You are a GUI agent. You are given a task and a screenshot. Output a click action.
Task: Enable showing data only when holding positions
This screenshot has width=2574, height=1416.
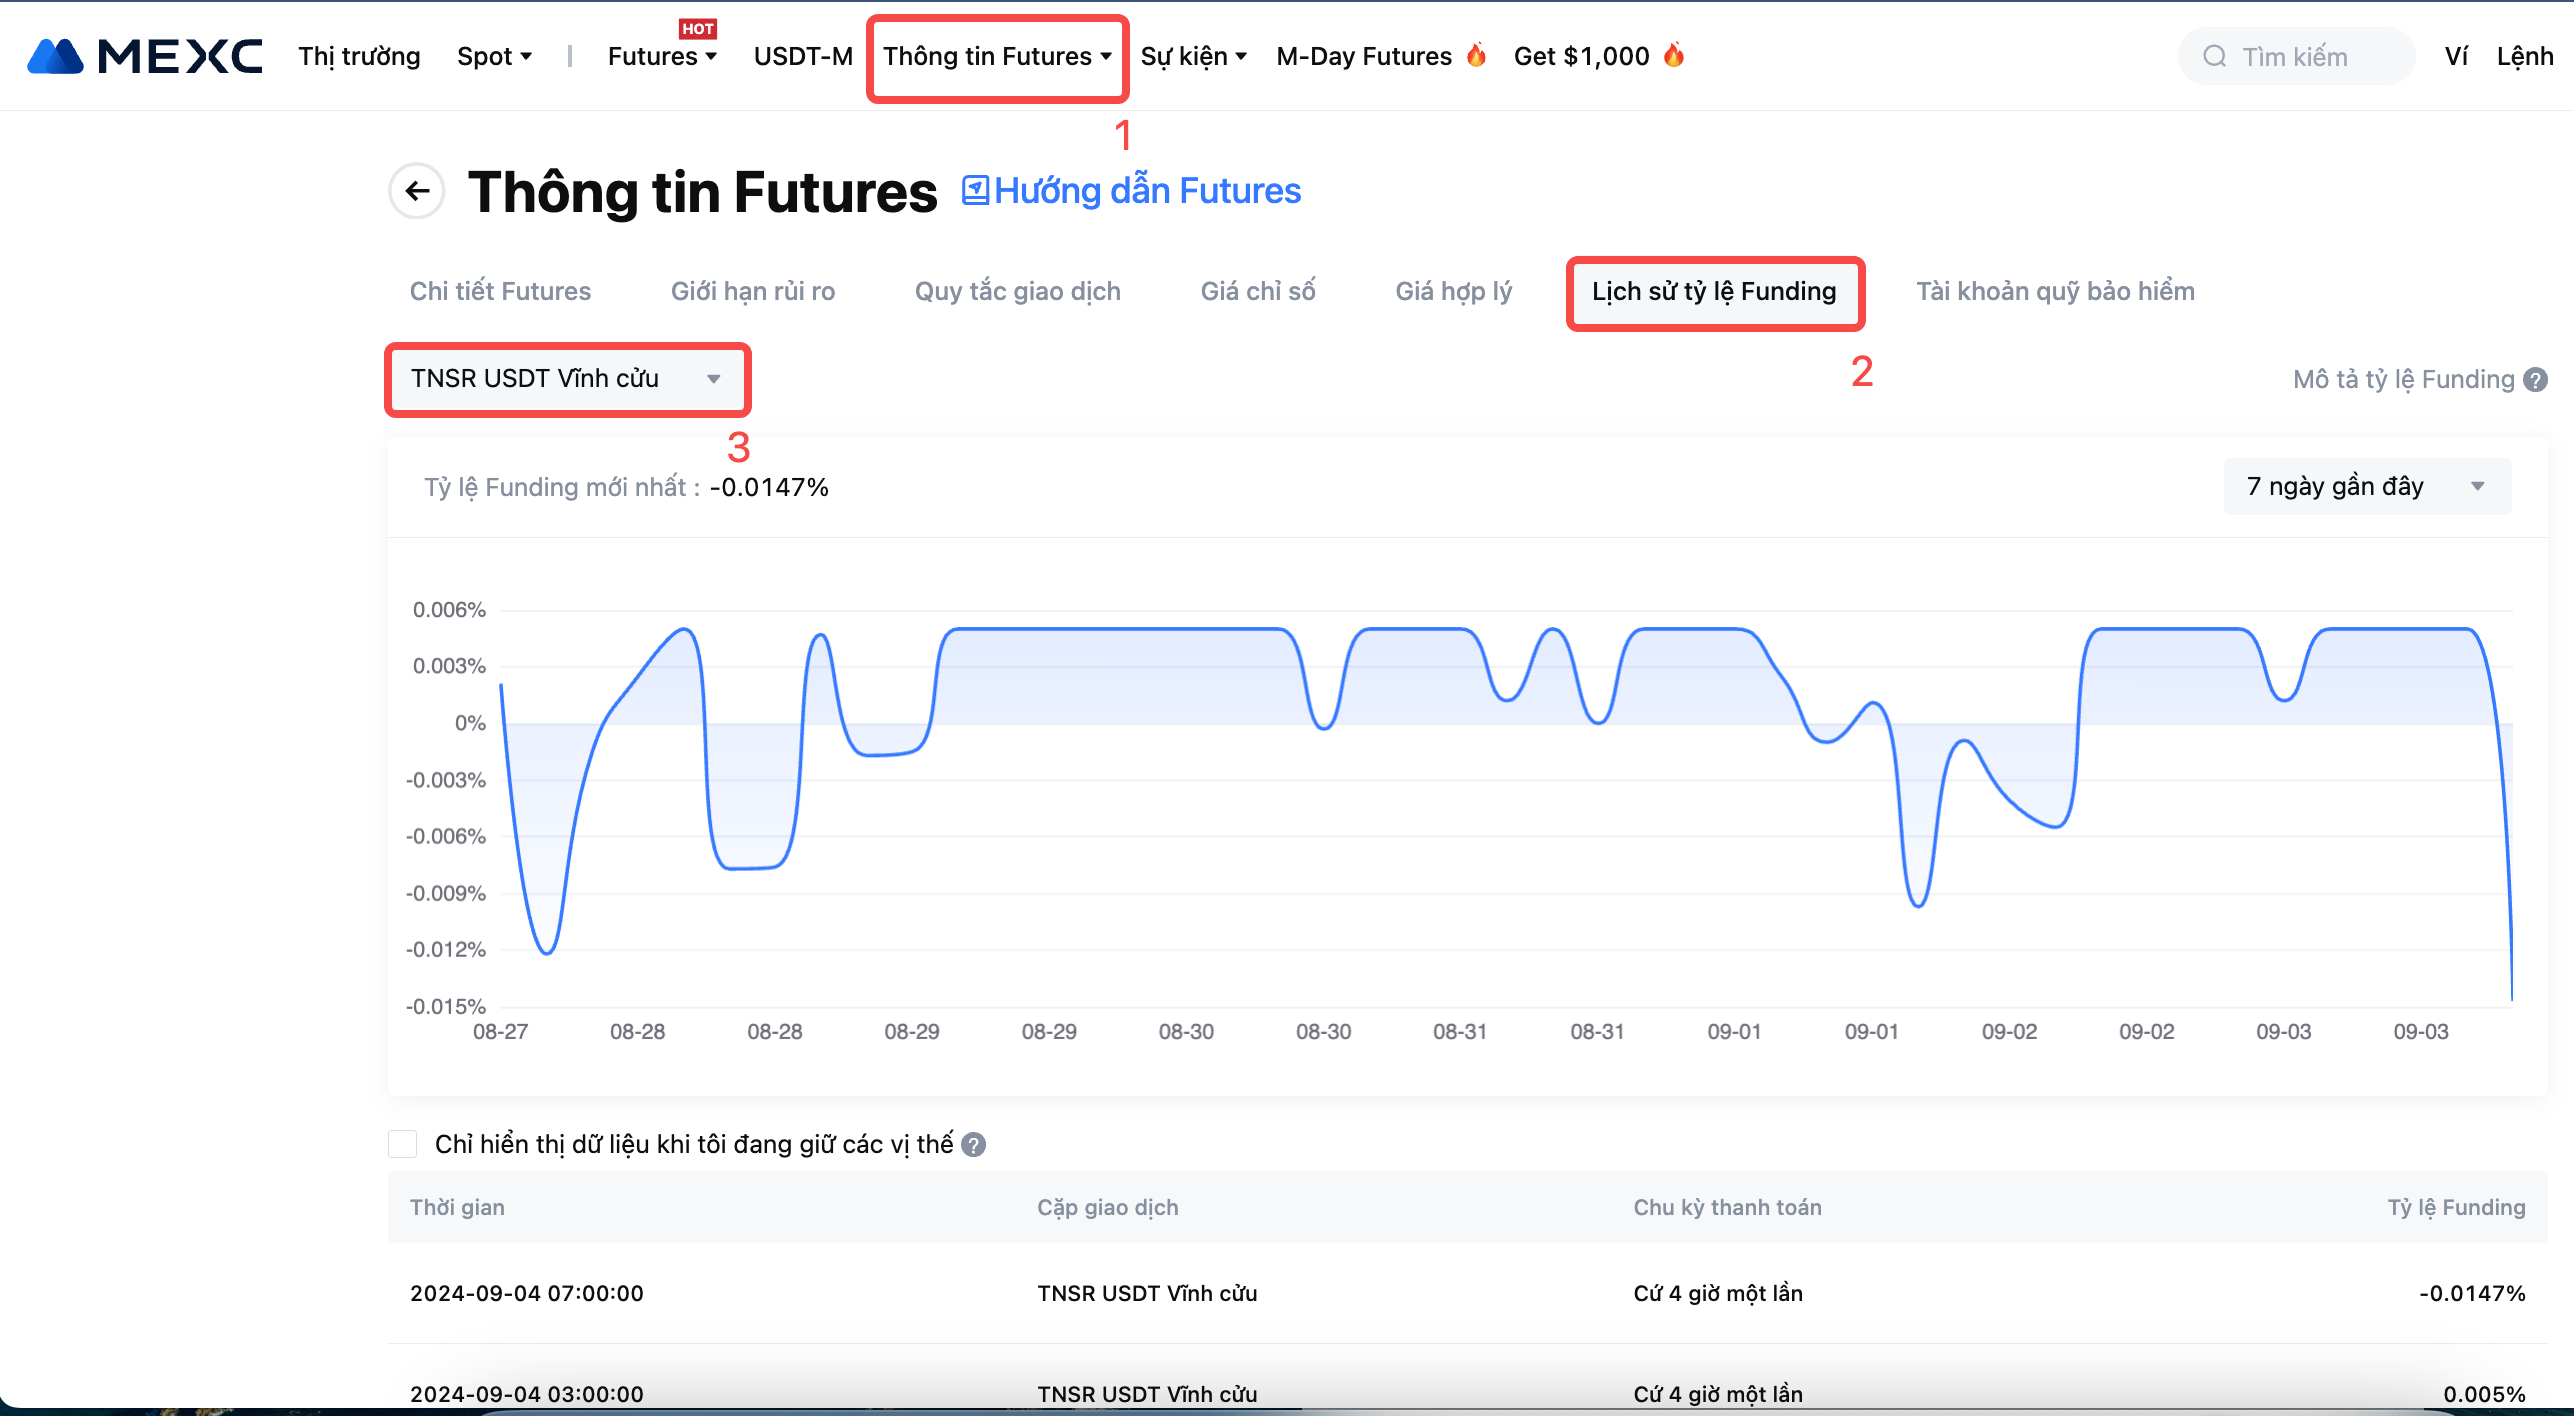point(402,1144)
